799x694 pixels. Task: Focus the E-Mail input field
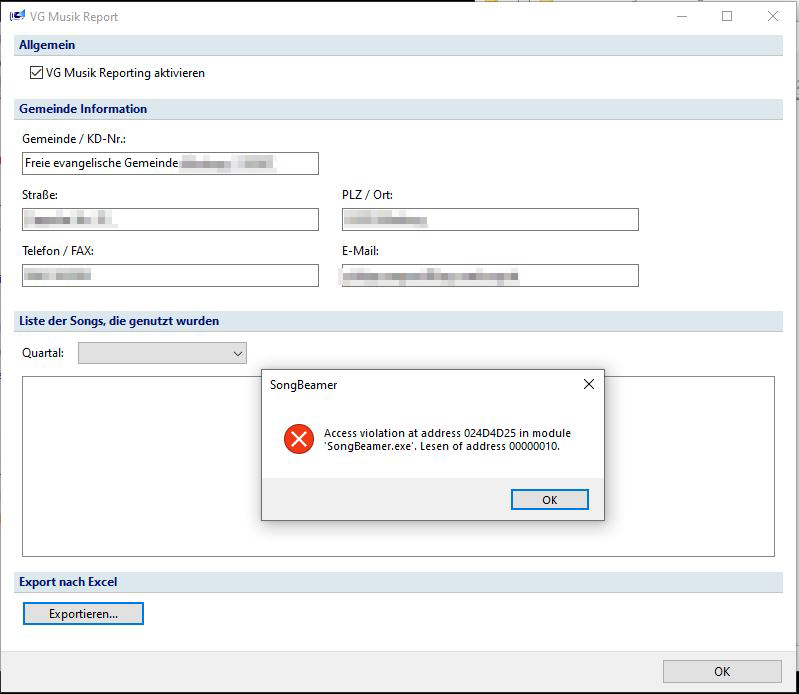tap(490, 275)
